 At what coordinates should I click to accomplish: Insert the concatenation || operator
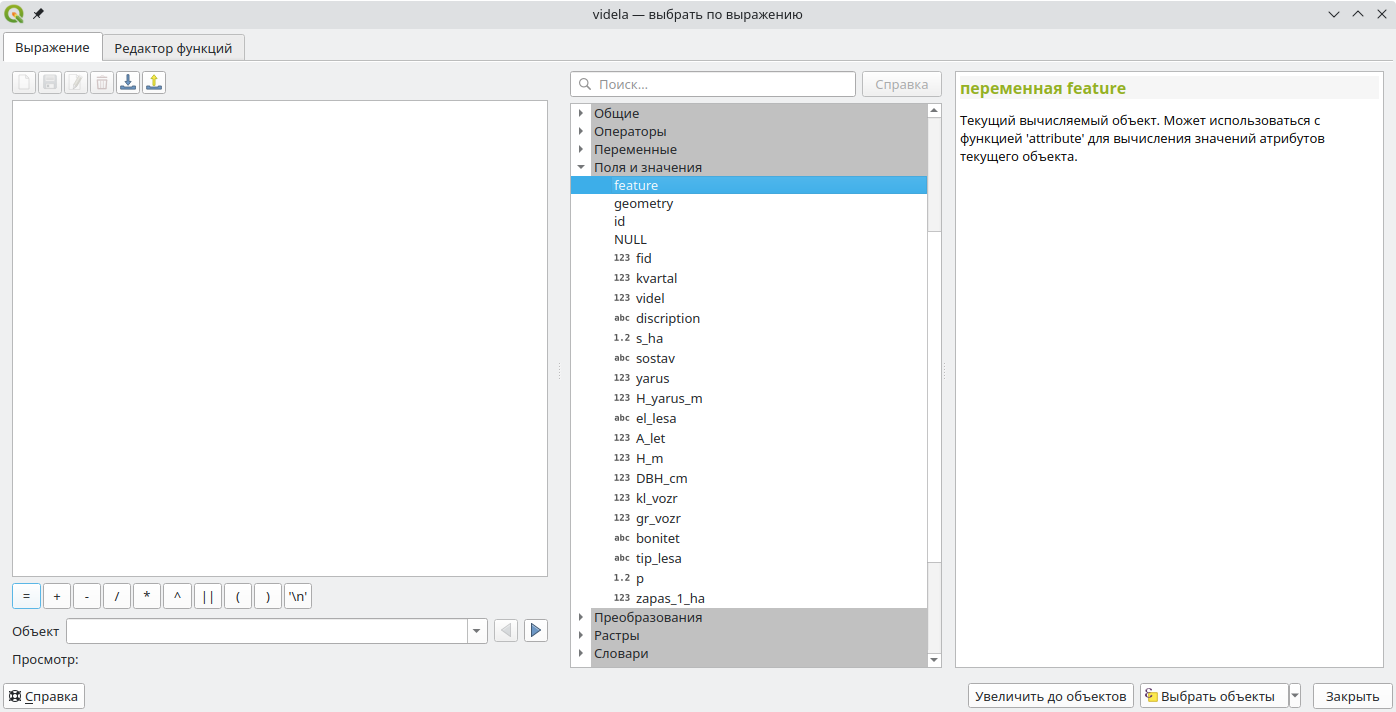tap(207, 596)
